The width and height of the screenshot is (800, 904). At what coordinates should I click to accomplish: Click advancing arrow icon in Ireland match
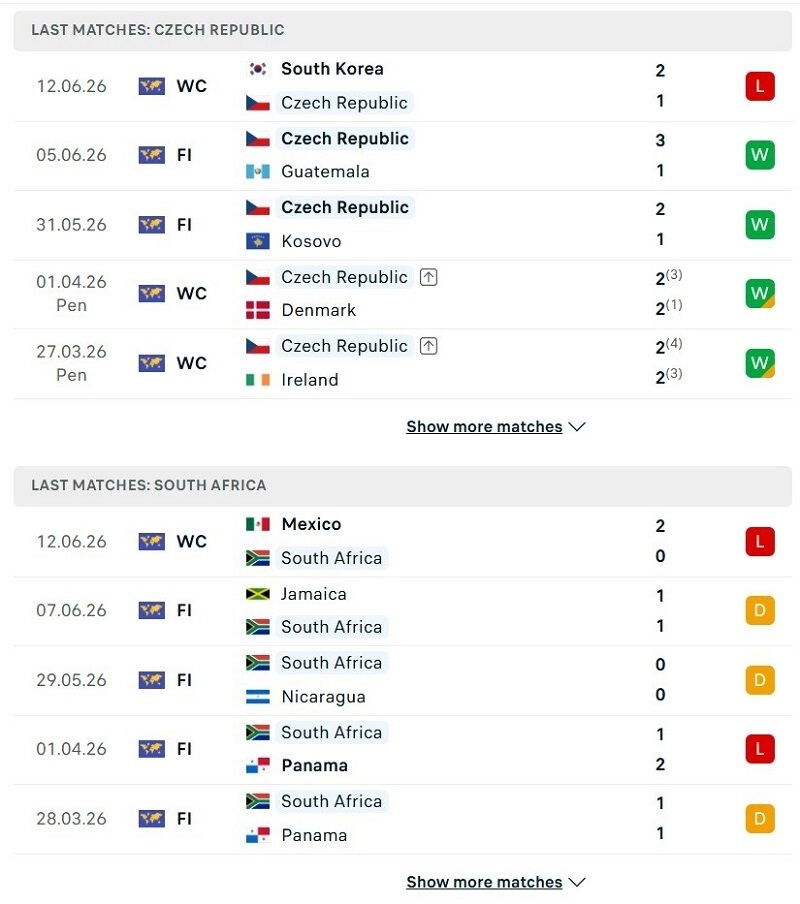tap(428, 346)
